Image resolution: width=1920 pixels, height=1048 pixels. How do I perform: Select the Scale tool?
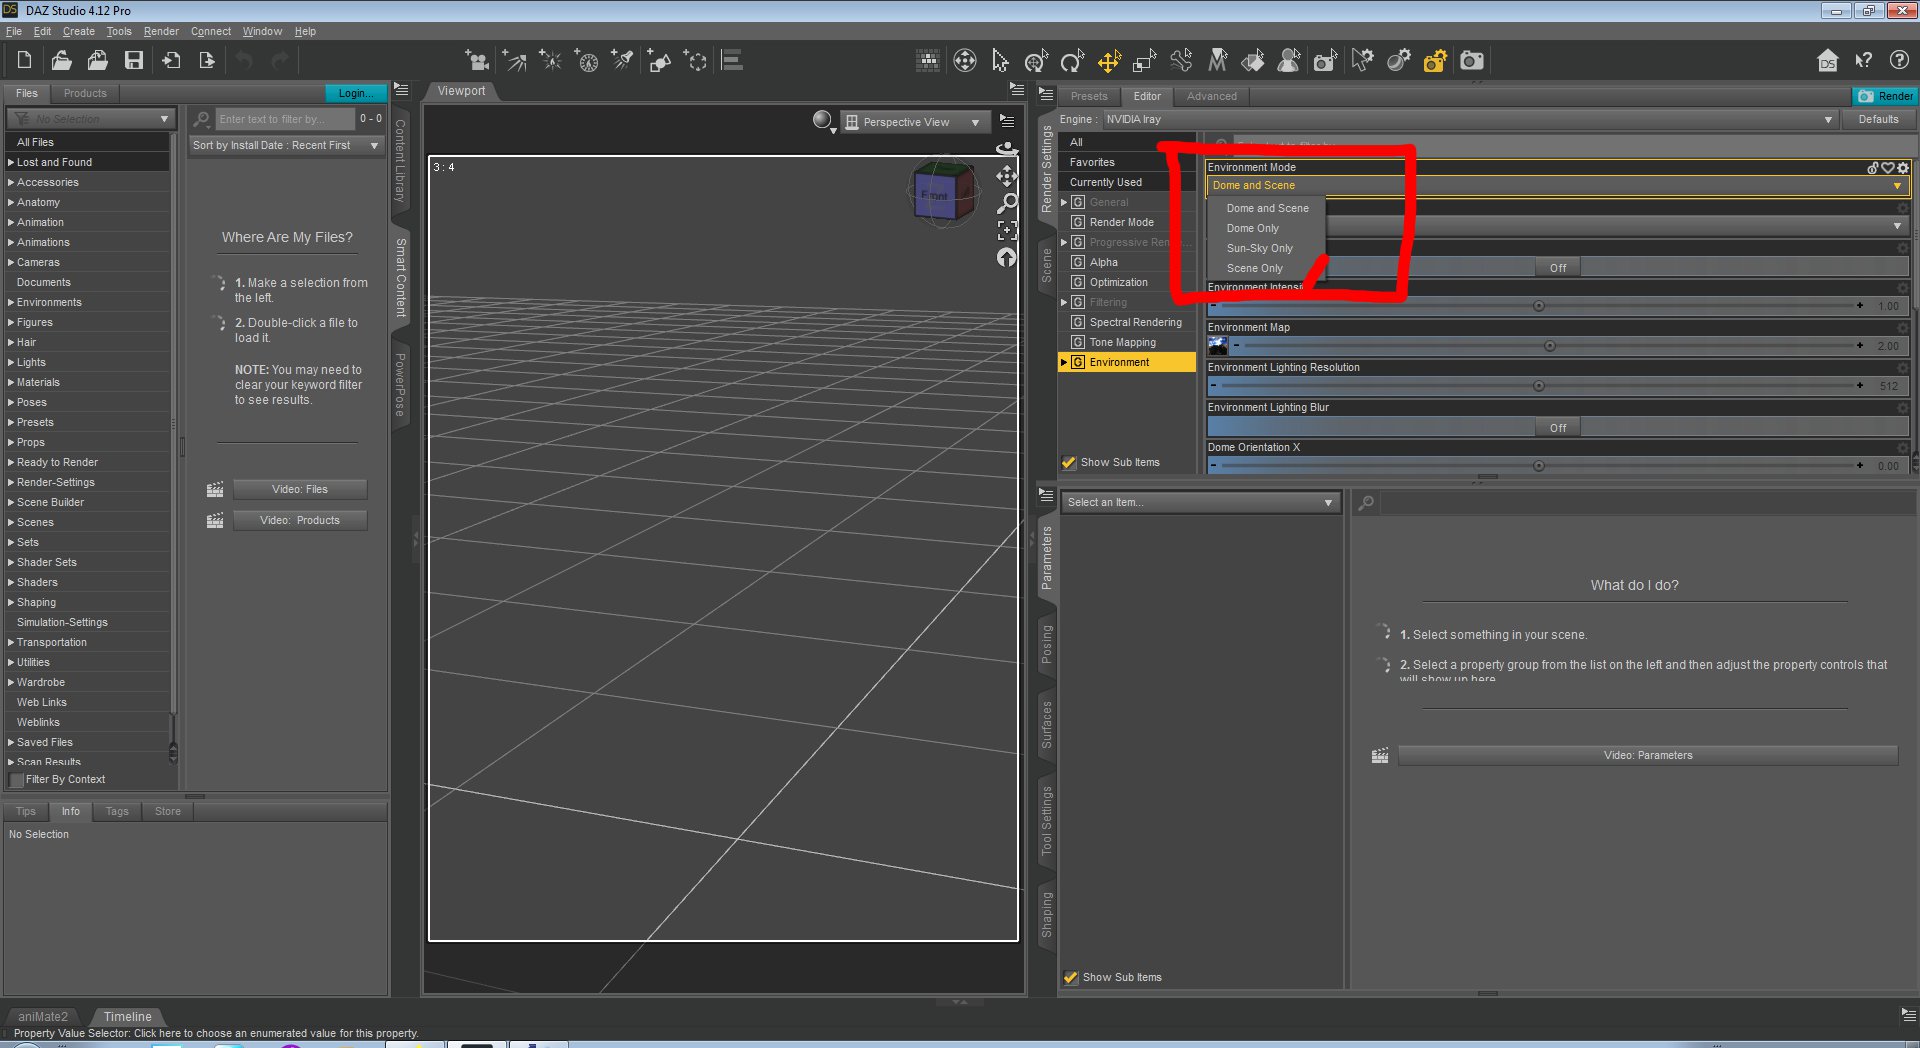[1145, 61]
